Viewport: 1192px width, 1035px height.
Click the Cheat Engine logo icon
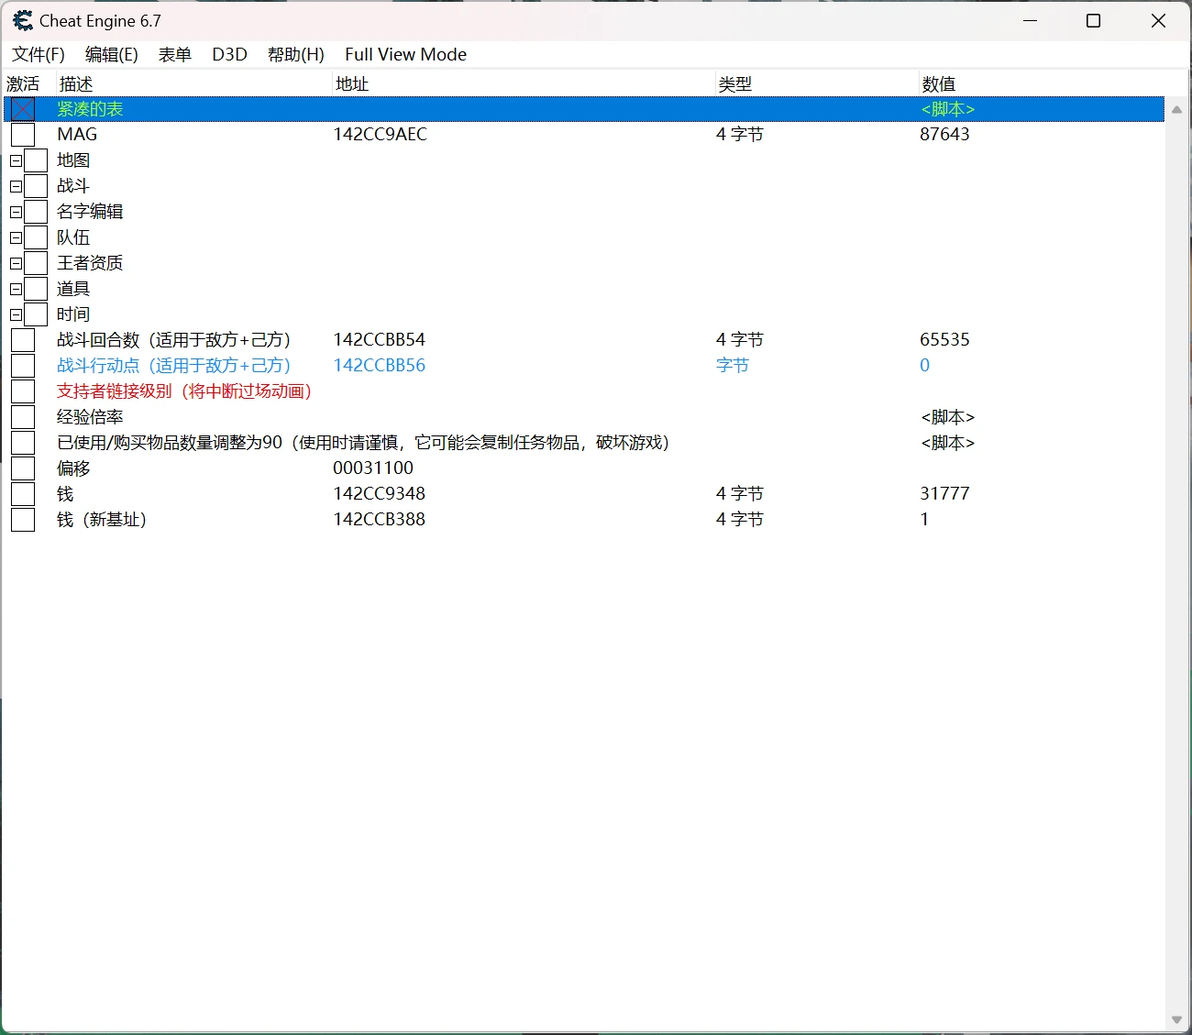point(22,21)
